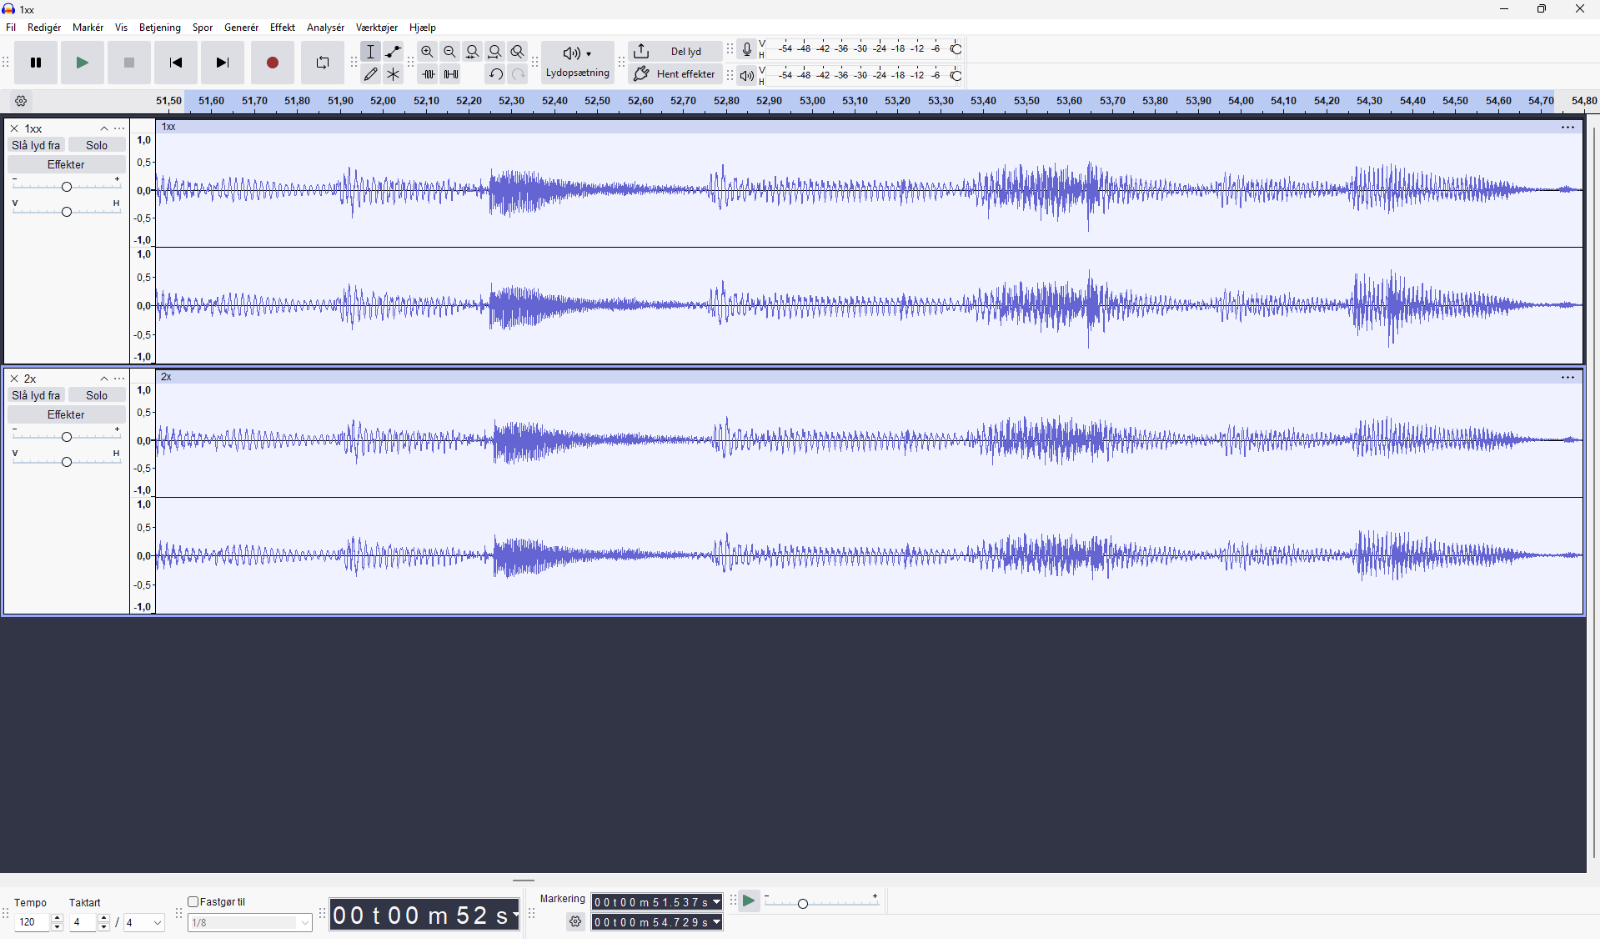Open the 1/8 snap value dropdown
The width and height of the screenshot is (1600, 939).
click(250, 923)
